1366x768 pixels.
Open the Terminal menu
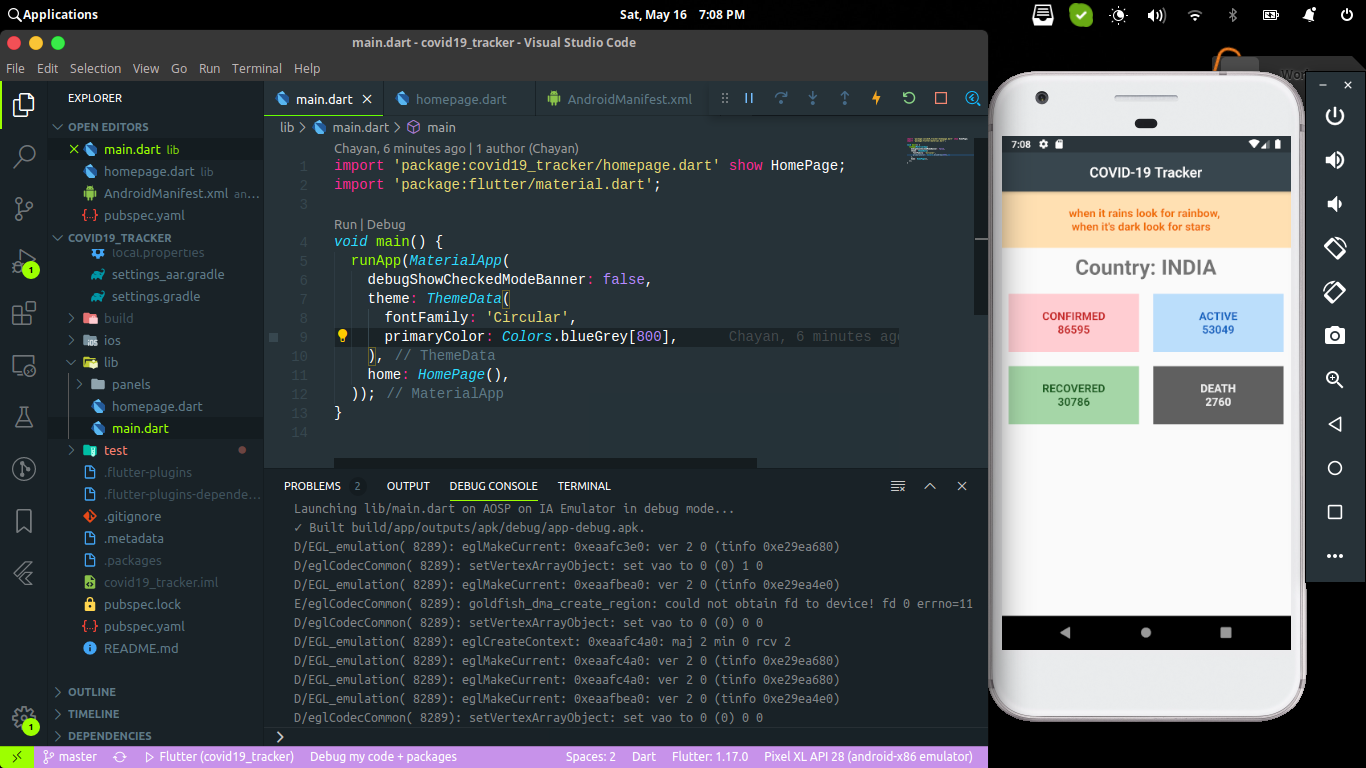click(x=257, y=69)
